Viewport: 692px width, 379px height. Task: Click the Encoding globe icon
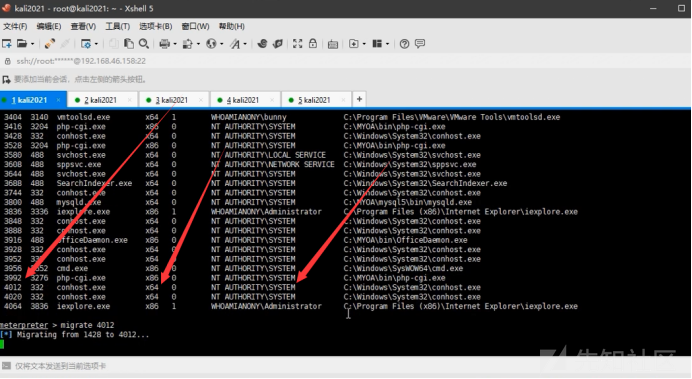click(211, 44)
